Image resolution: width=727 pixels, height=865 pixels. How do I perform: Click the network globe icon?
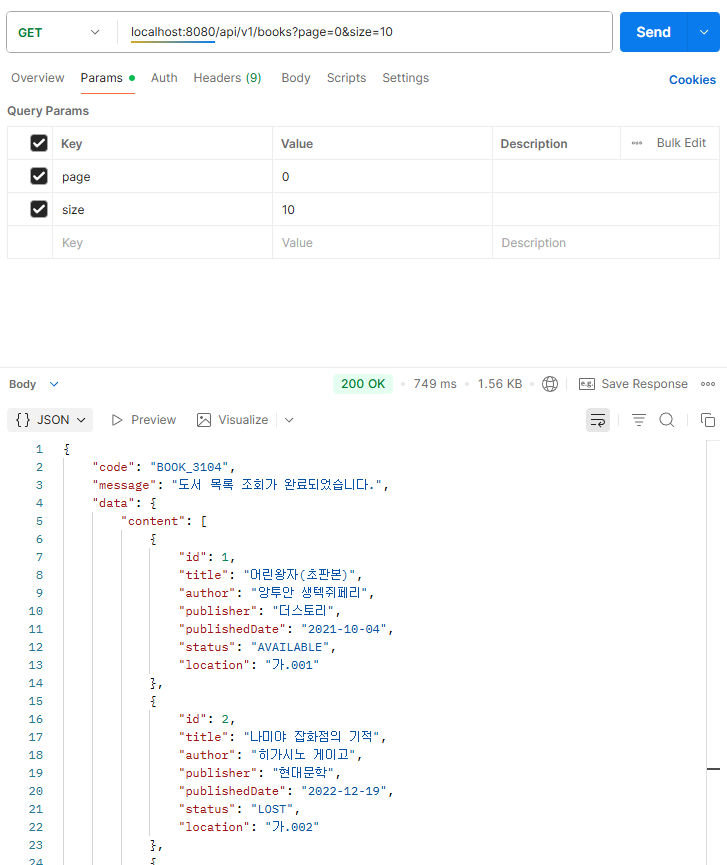(550, 384)
